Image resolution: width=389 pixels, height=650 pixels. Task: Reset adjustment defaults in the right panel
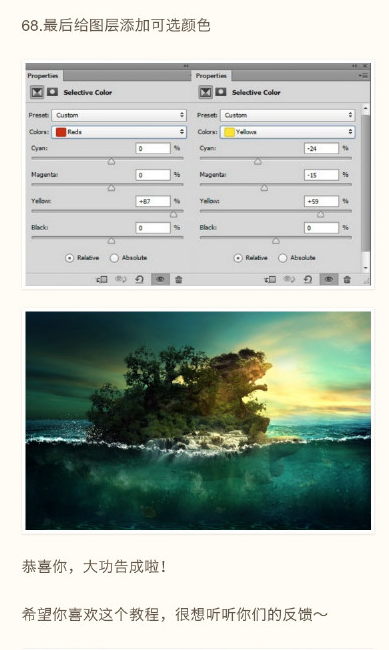pos(308,279)
